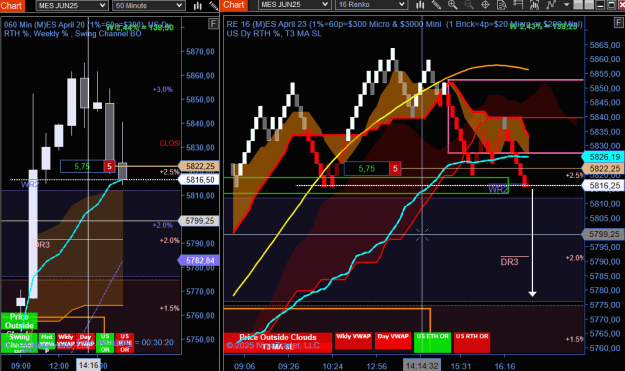Screen dimensions: 625x371
Task: Click the 5,75 order box on left chart
Action: (x=82, y=166)
